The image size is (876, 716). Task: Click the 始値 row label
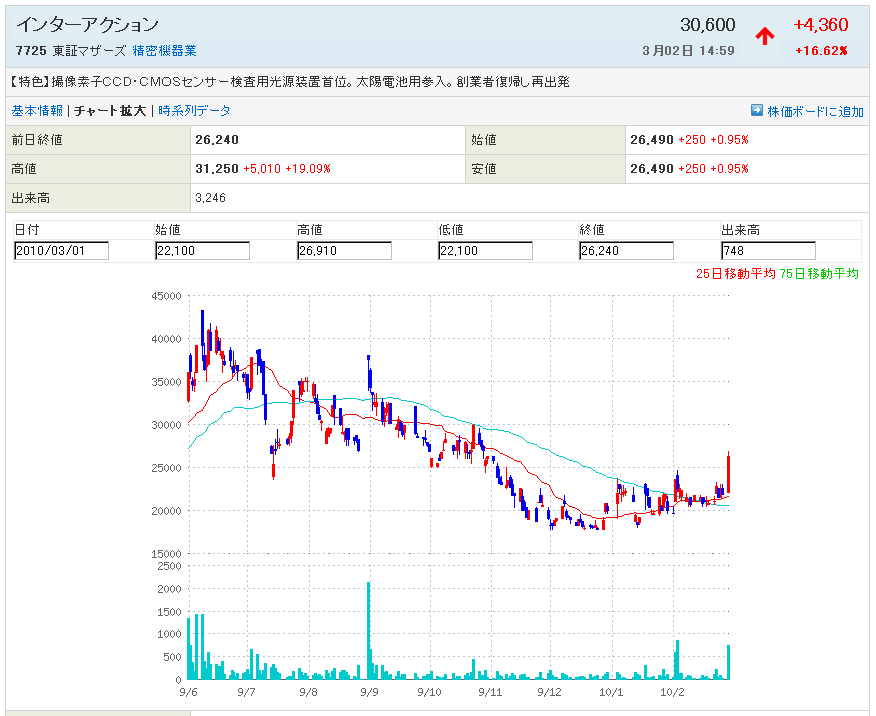(484, 140)
